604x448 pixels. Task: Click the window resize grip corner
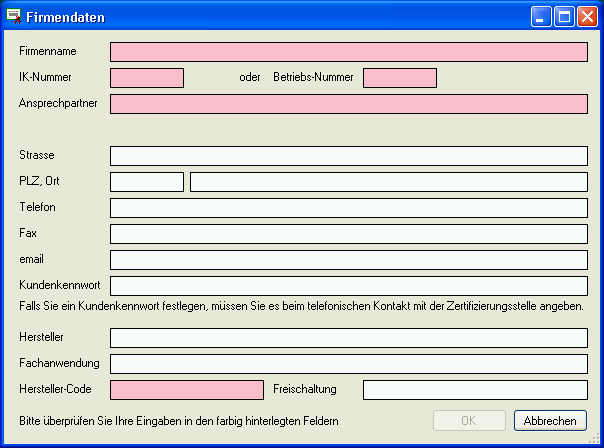(x=595, y=438)
